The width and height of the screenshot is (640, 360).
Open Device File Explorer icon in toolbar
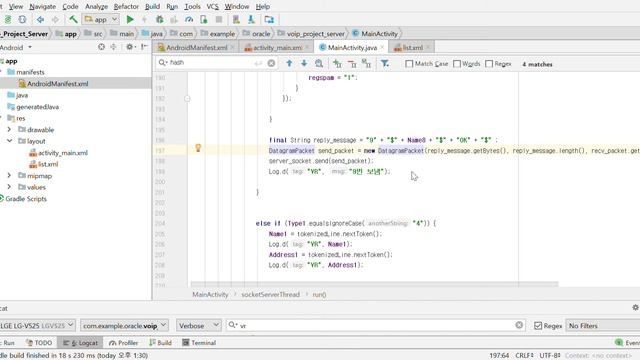click(x=269, y=19)
